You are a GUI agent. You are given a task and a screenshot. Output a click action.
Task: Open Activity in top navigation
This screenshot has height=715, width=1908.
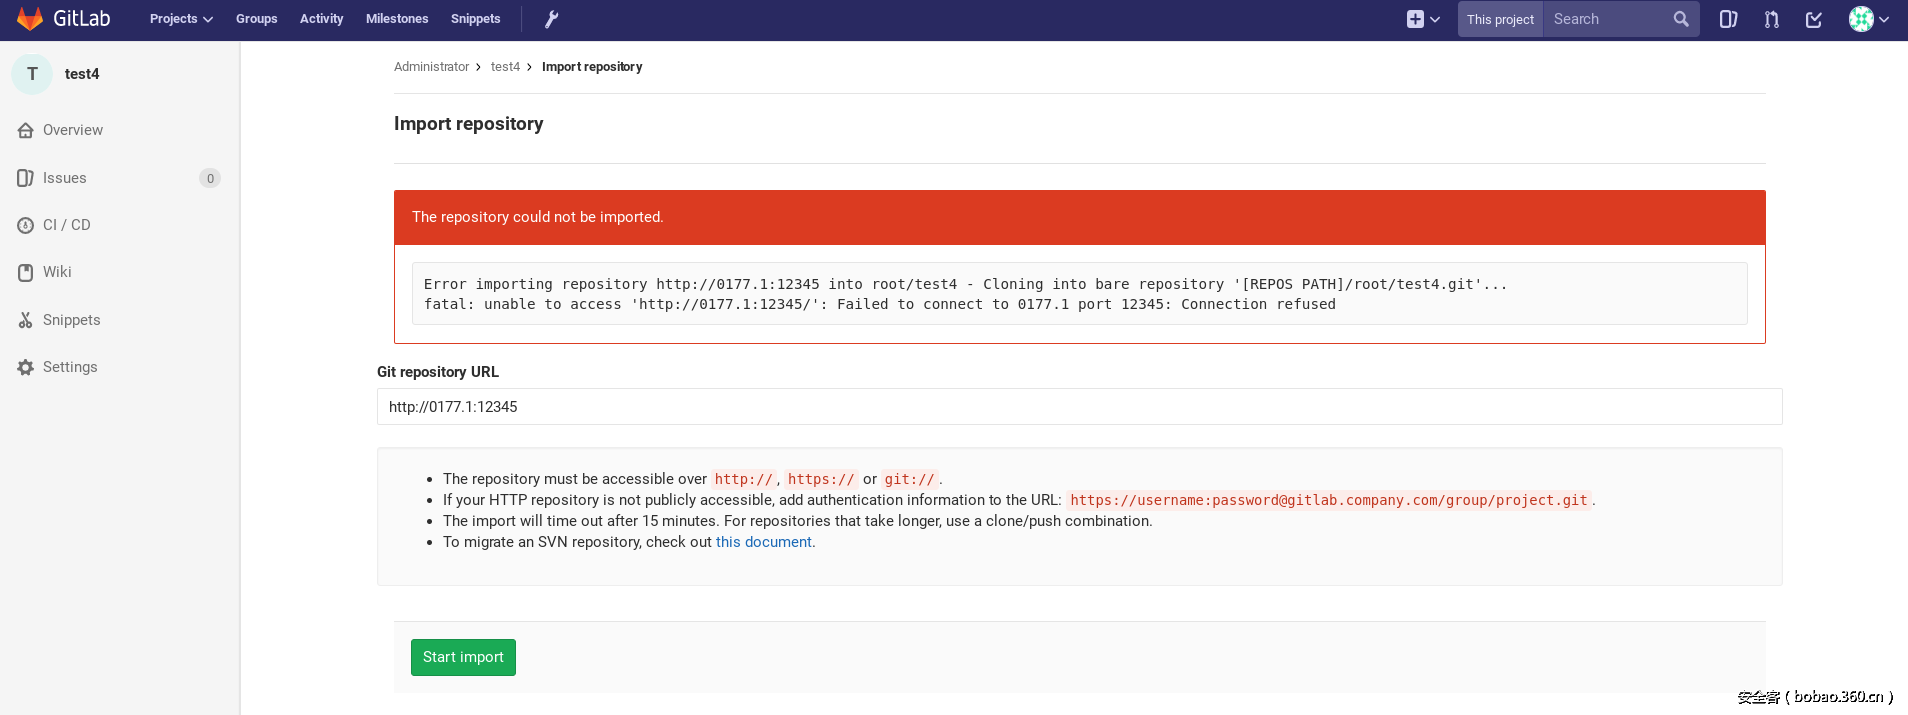[321, 19]
